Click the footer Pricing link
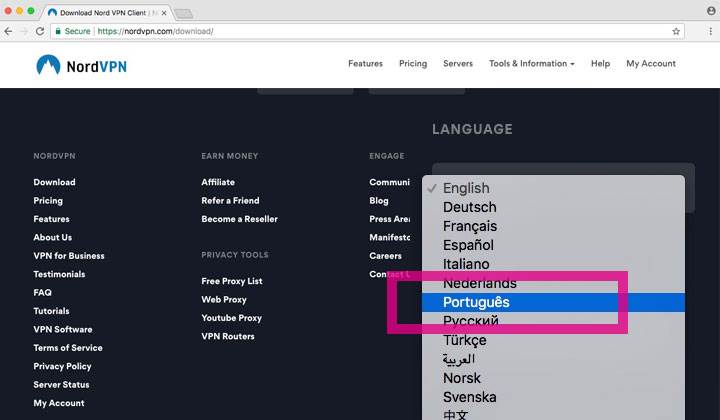 coord(48,201)
